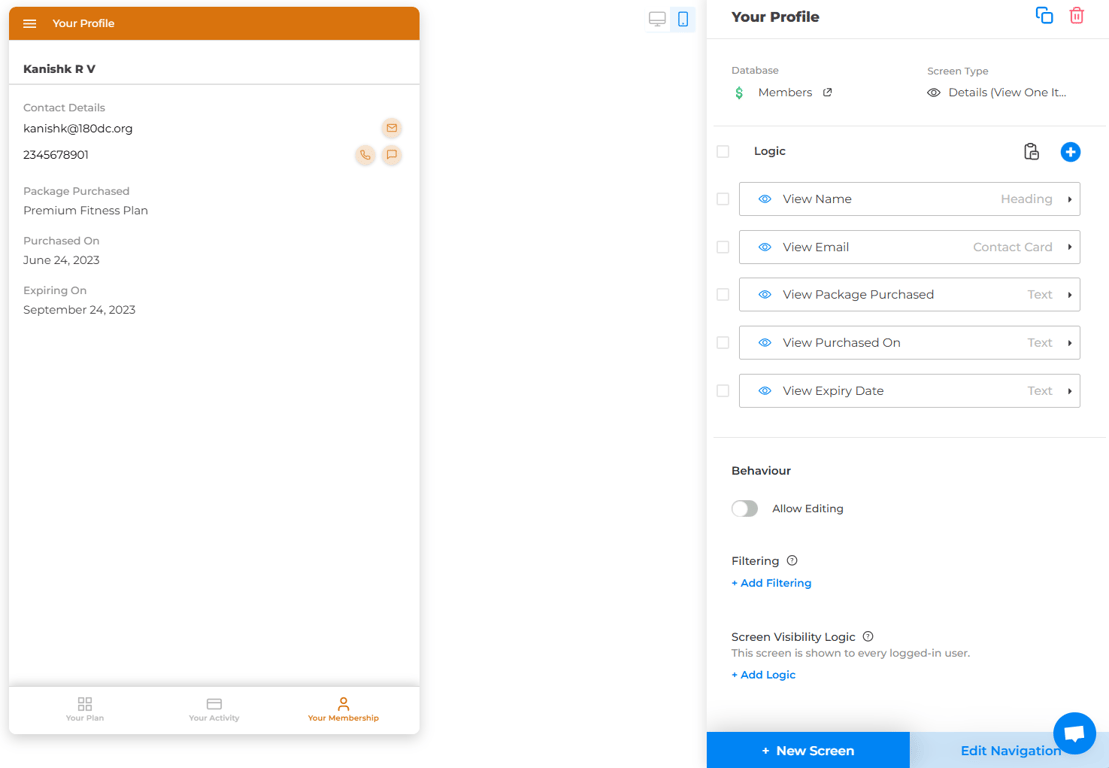Expand the View Name arrow
1109x768 pixels.
click(1069, 199)
